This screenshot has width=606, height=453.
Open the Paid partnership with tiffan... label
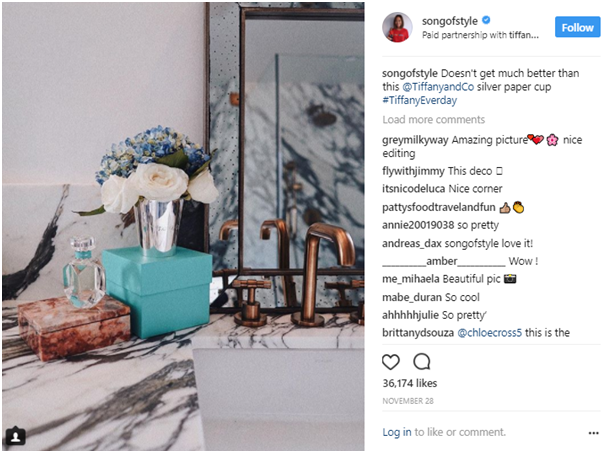[480, 35]
